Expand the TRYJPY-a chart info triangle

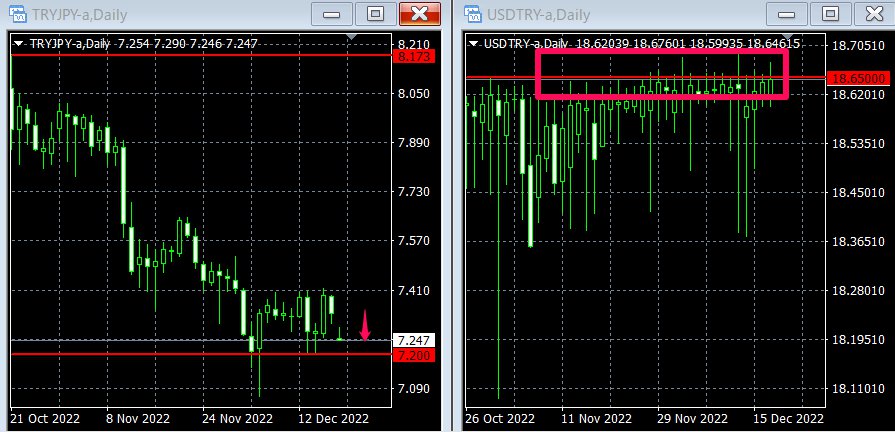(x=19, y=43)
